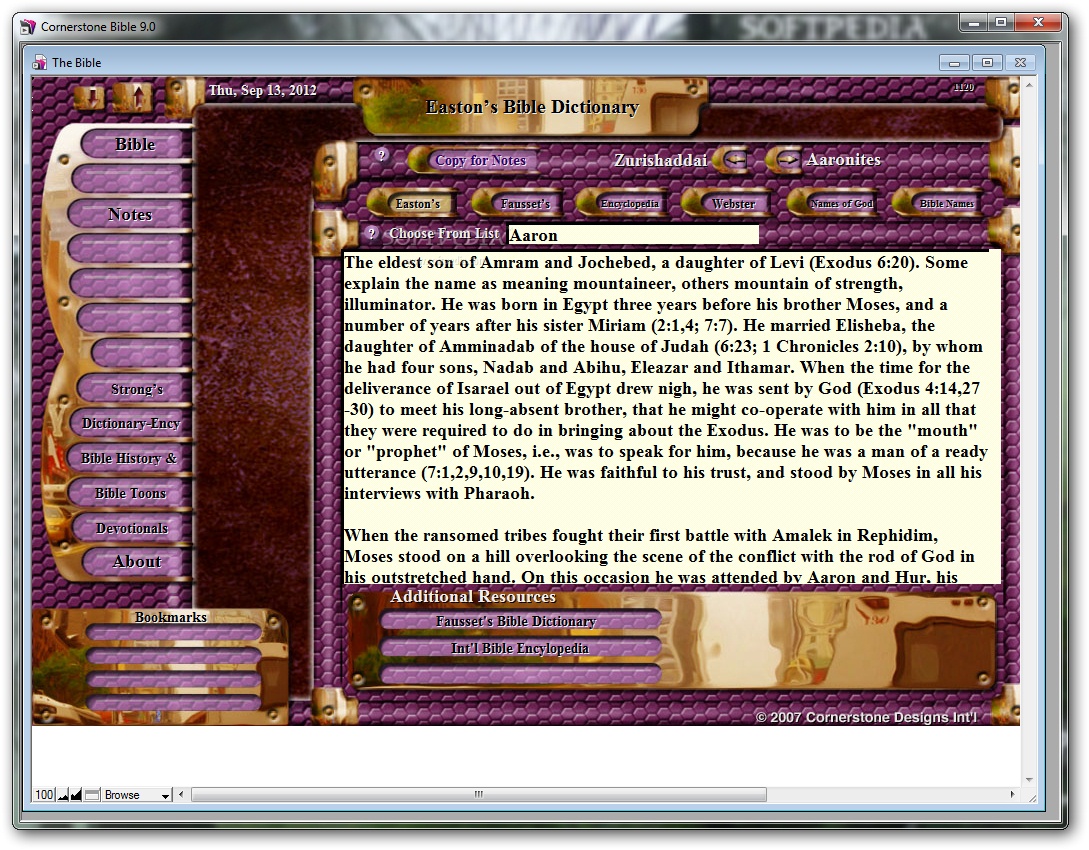Viewport: 1089px width, 850px height.
Task: Click the Bookmarks heading
Action: coord(171,617)
